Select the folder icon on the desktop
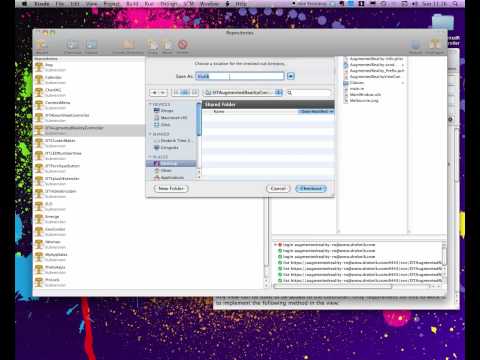Viewport: 480px width, 360px height. pyautogui.click(x=443, y=21)
